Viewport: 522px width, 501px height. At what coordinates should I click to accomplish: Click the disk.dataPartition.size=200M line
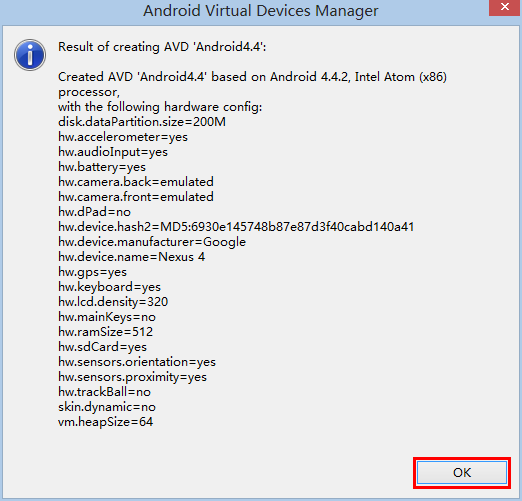[x=142, y=122]
